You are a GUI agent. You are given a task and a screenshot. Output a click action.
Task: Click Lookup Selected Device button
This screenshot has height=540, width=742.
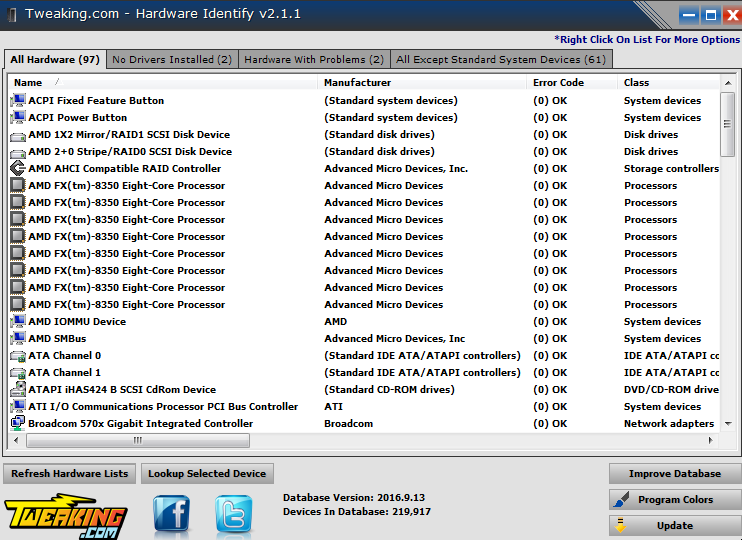click(207, 474)
